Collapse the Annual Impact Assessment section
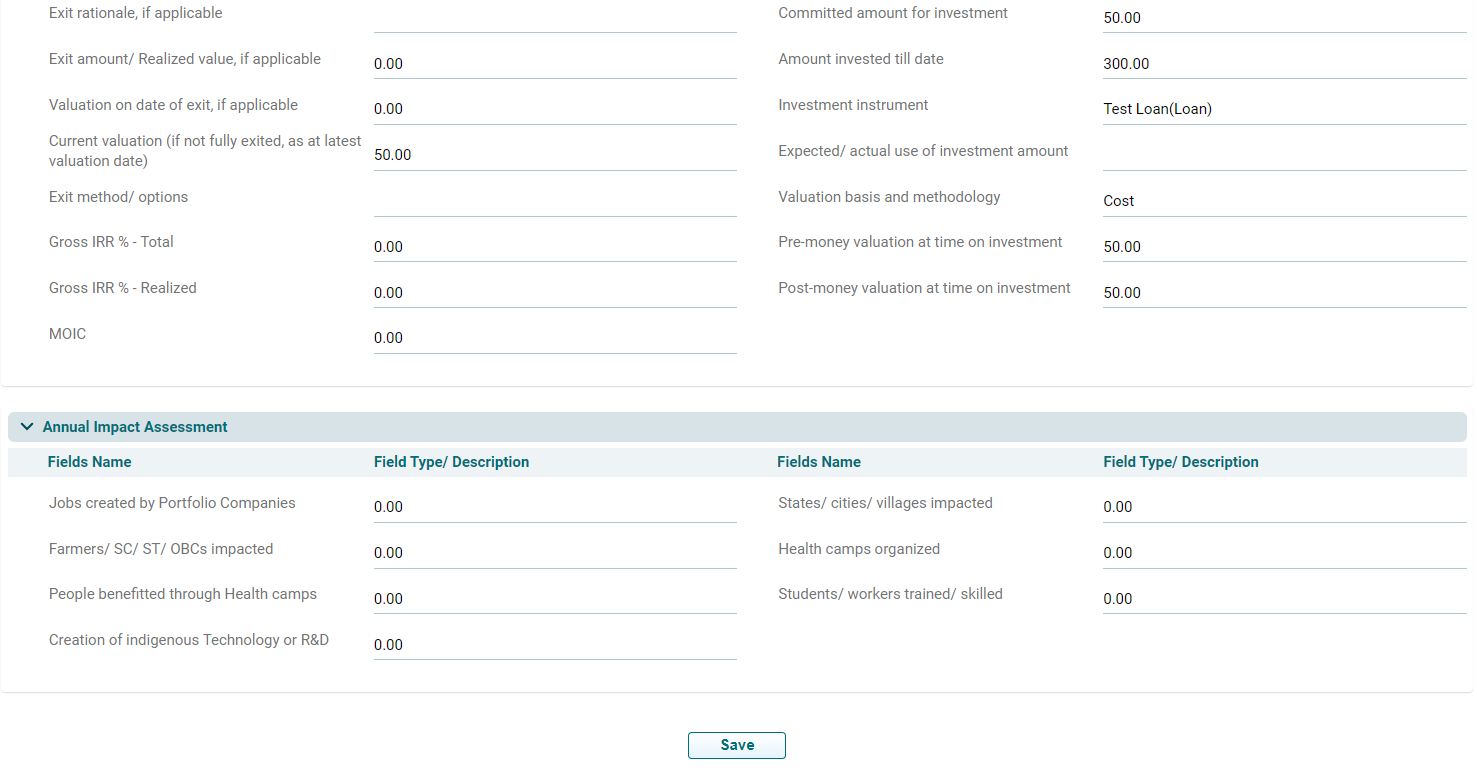The width and height of the screenshot is (1477, 774). point(27,427)
